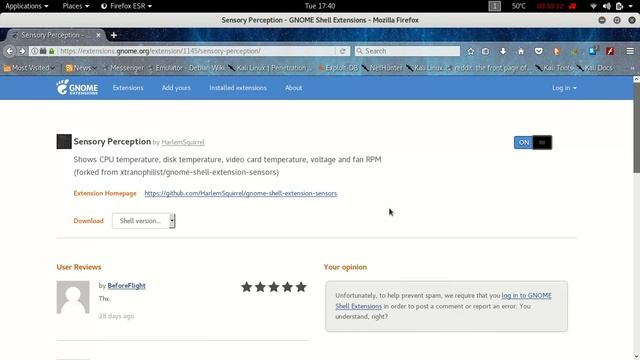Click the '28 days ago' review timestamp
640x360 pixels.
pyautogui.click(x=116, y=316)
